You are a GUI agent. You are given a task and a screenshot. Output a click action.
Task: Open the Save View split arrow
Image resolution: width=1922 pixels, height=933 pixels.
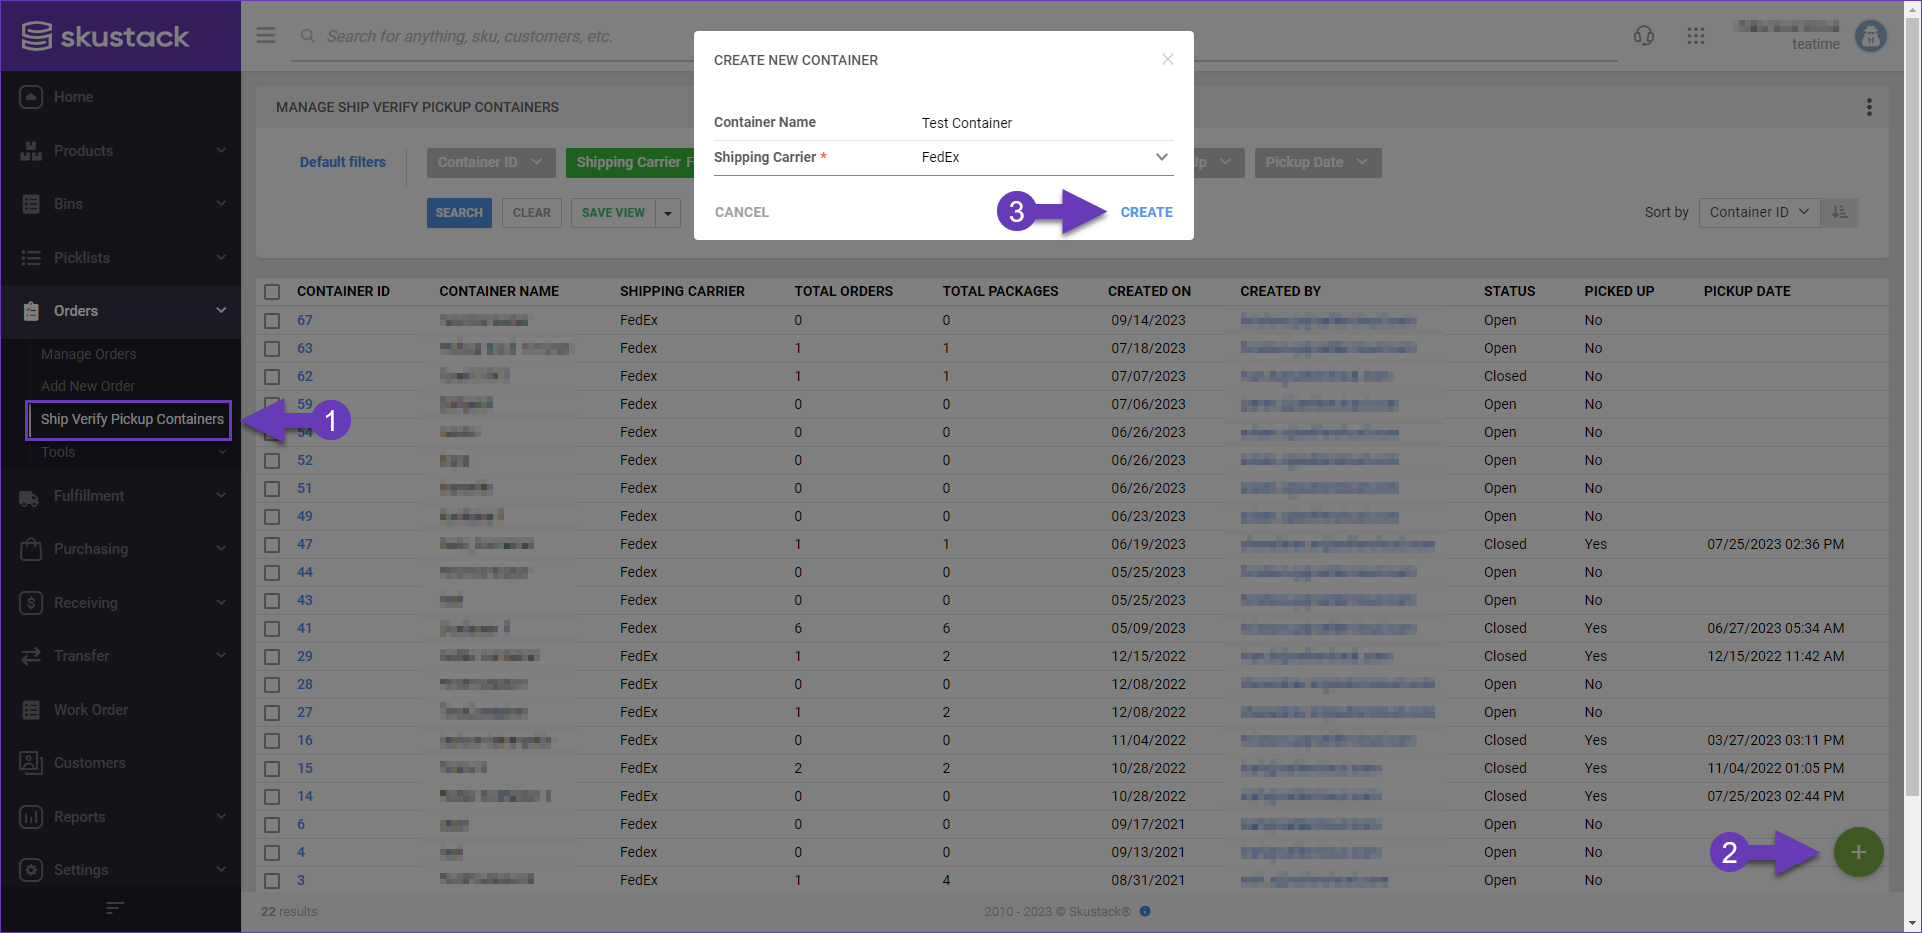[668, 213]
